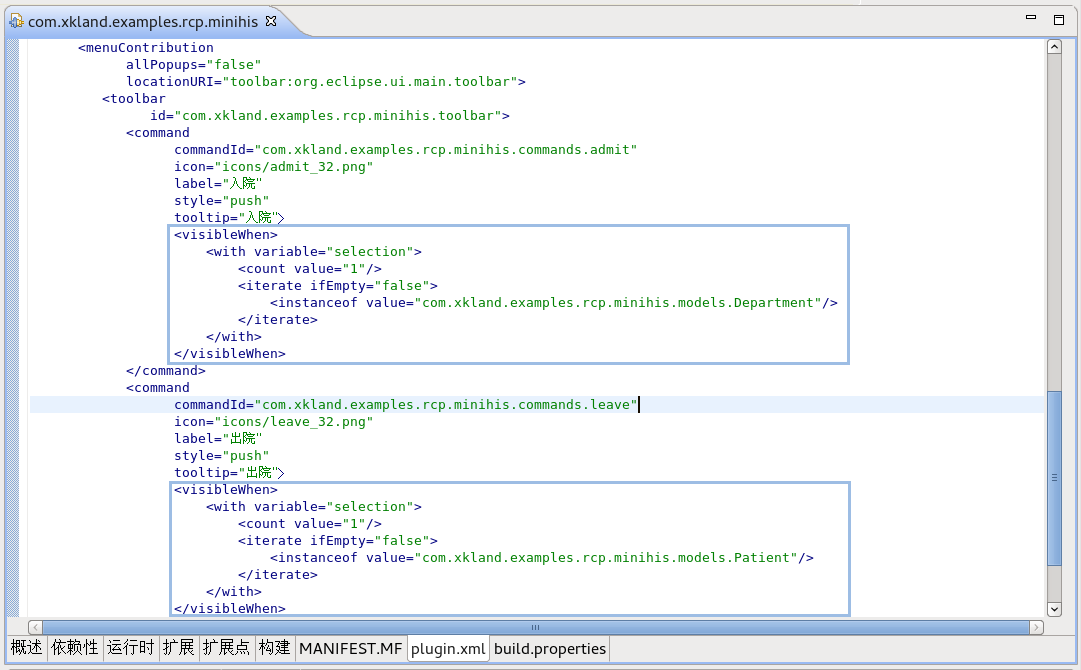Click the icon="icons/leave_32.png" line
This screenshot has width=1081, height=670.
[273, 422]
